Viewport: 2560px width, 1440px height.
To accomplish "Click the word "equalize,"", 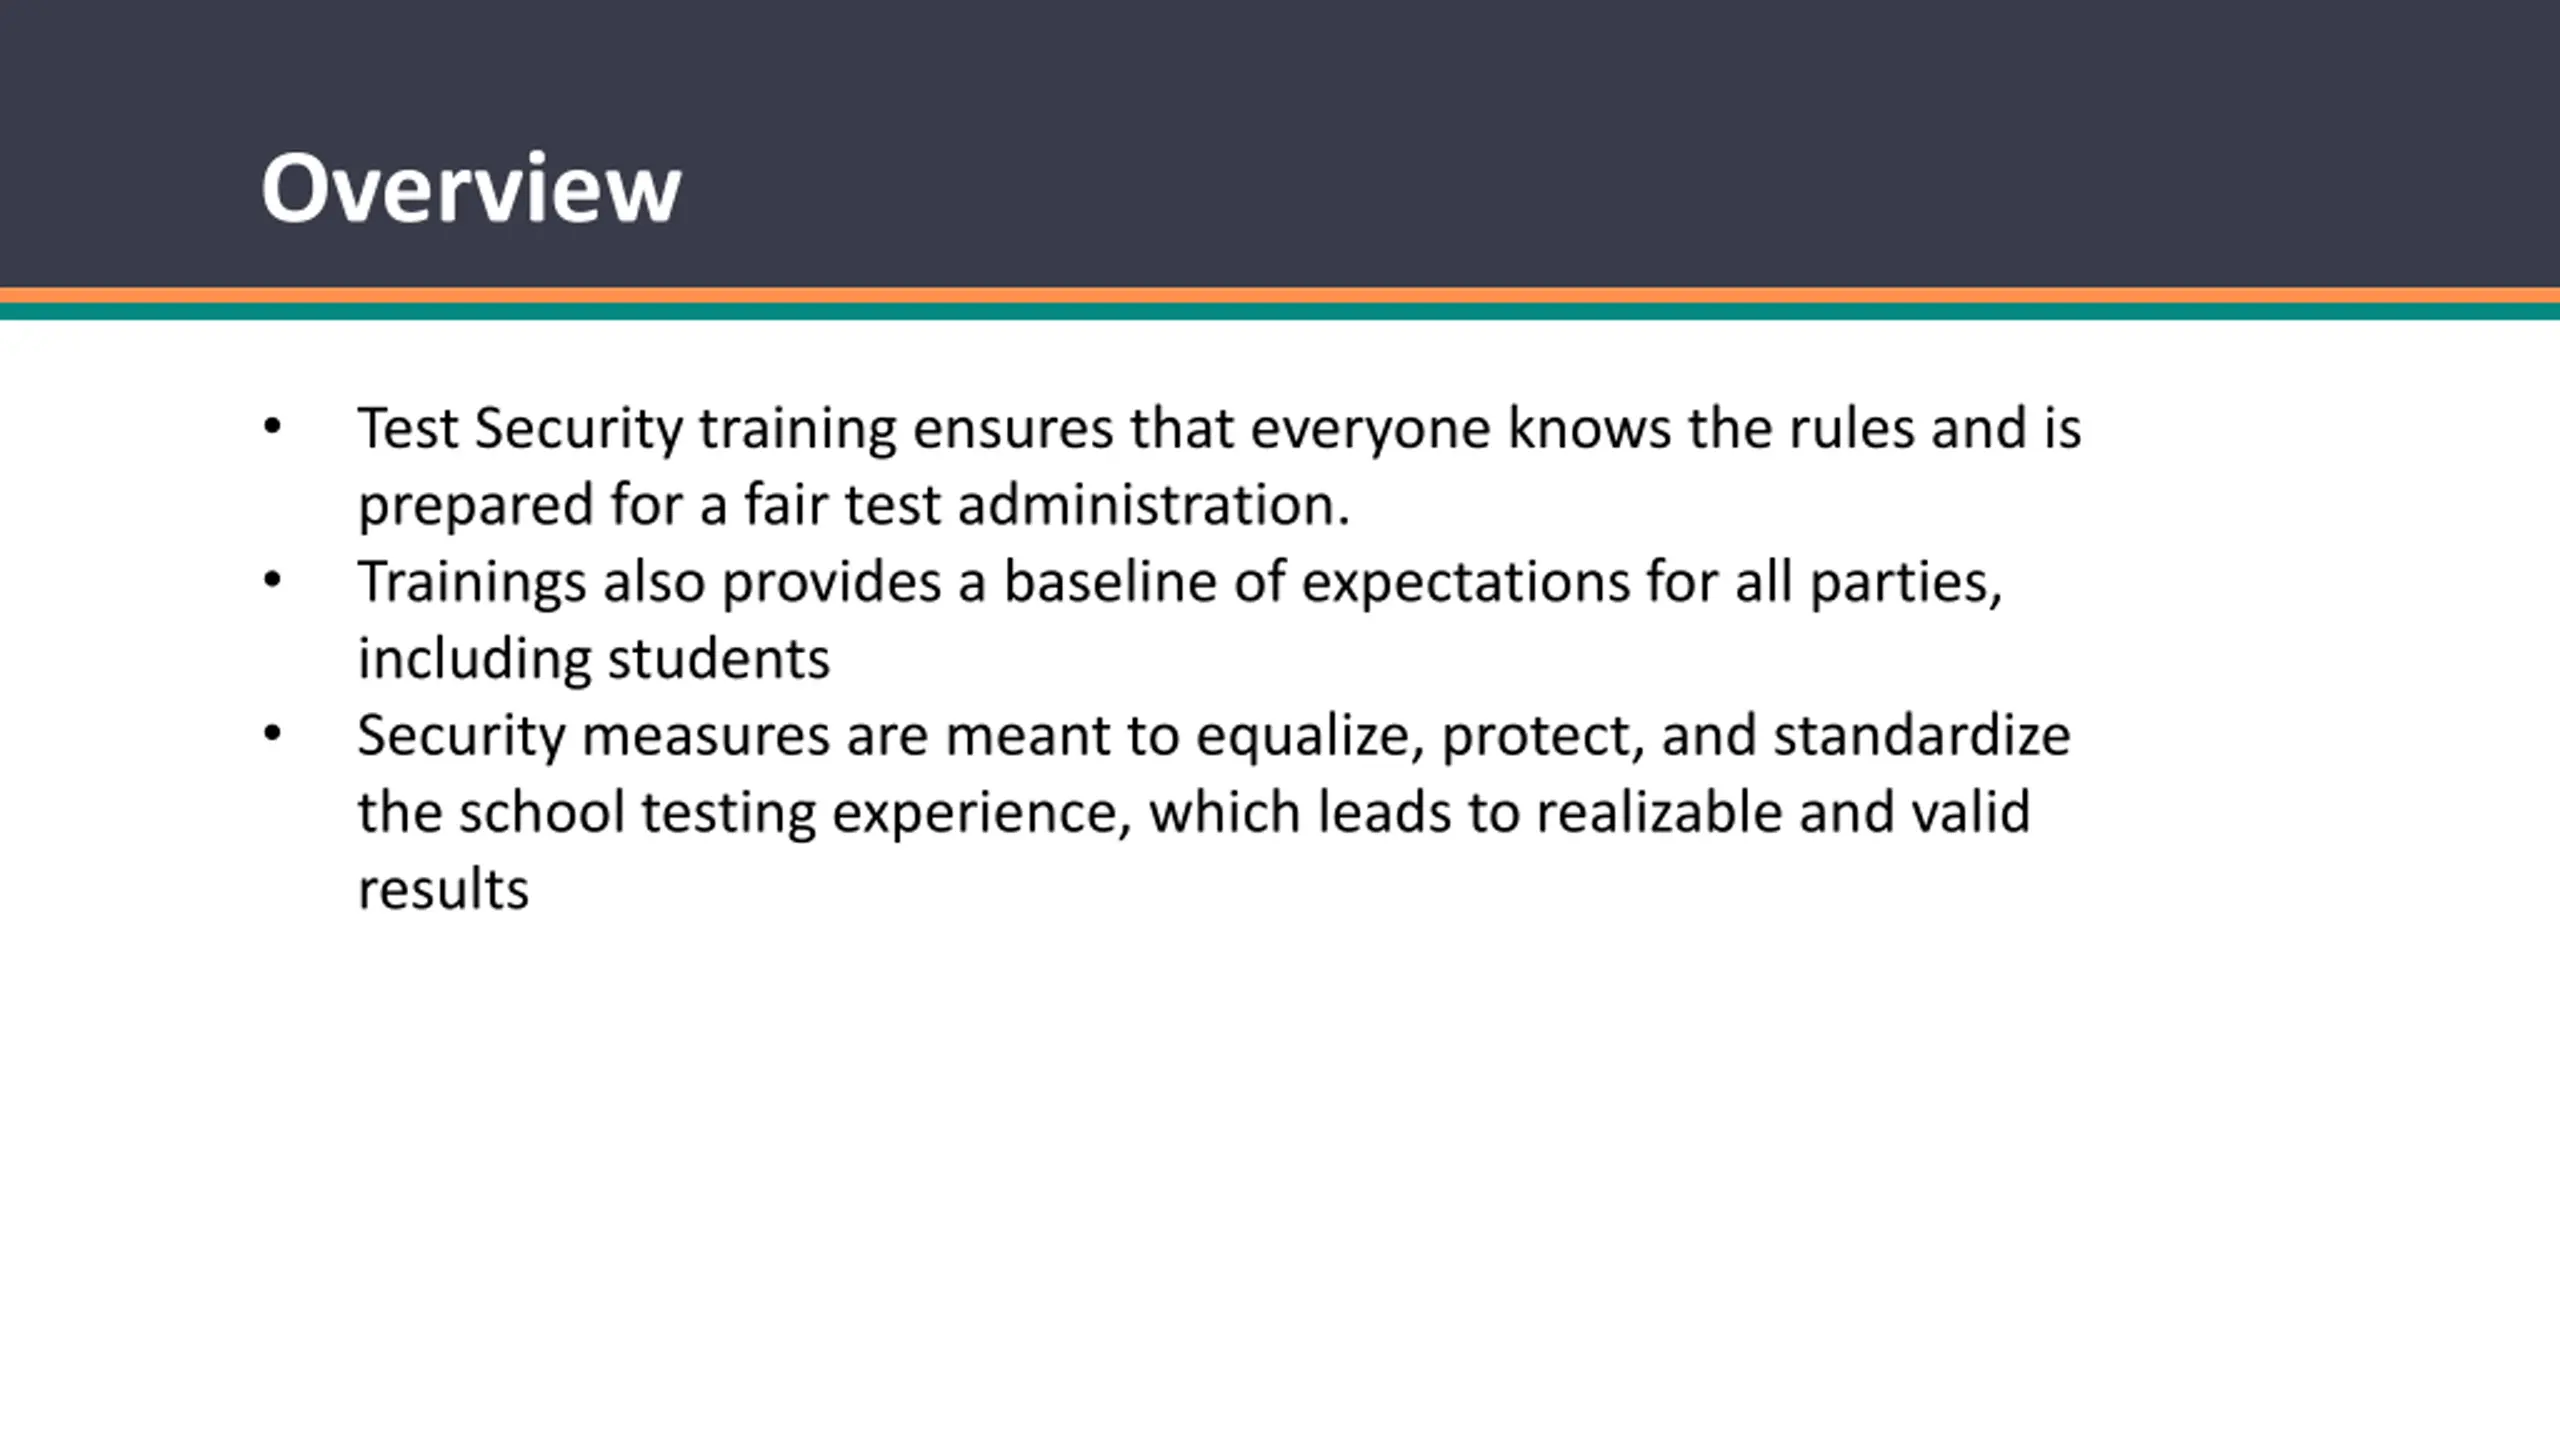I will coord(1310,737).
